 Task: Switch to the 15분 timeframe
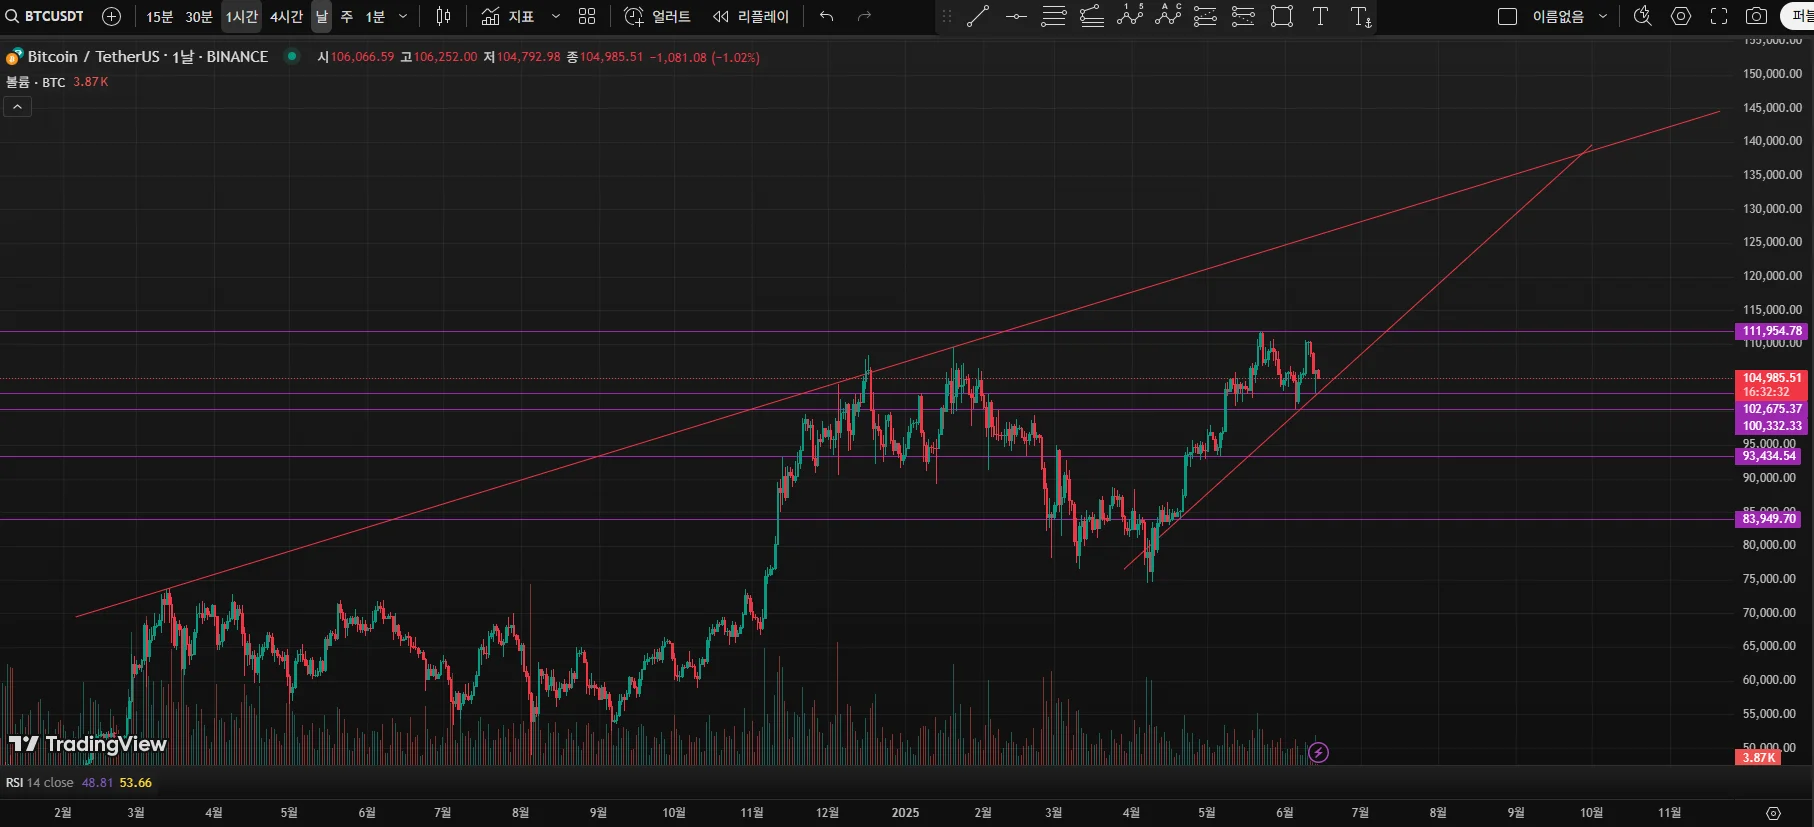160,16
